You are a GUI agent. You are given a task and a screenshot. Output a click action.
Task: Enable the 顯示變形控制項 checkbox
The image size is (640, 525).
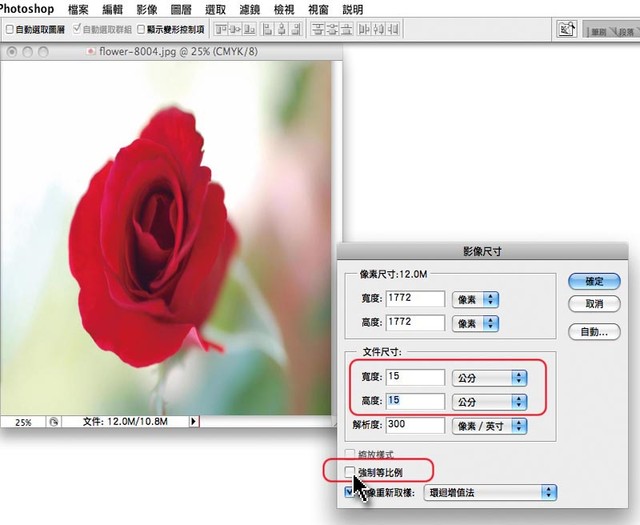[x=141, y=29]
